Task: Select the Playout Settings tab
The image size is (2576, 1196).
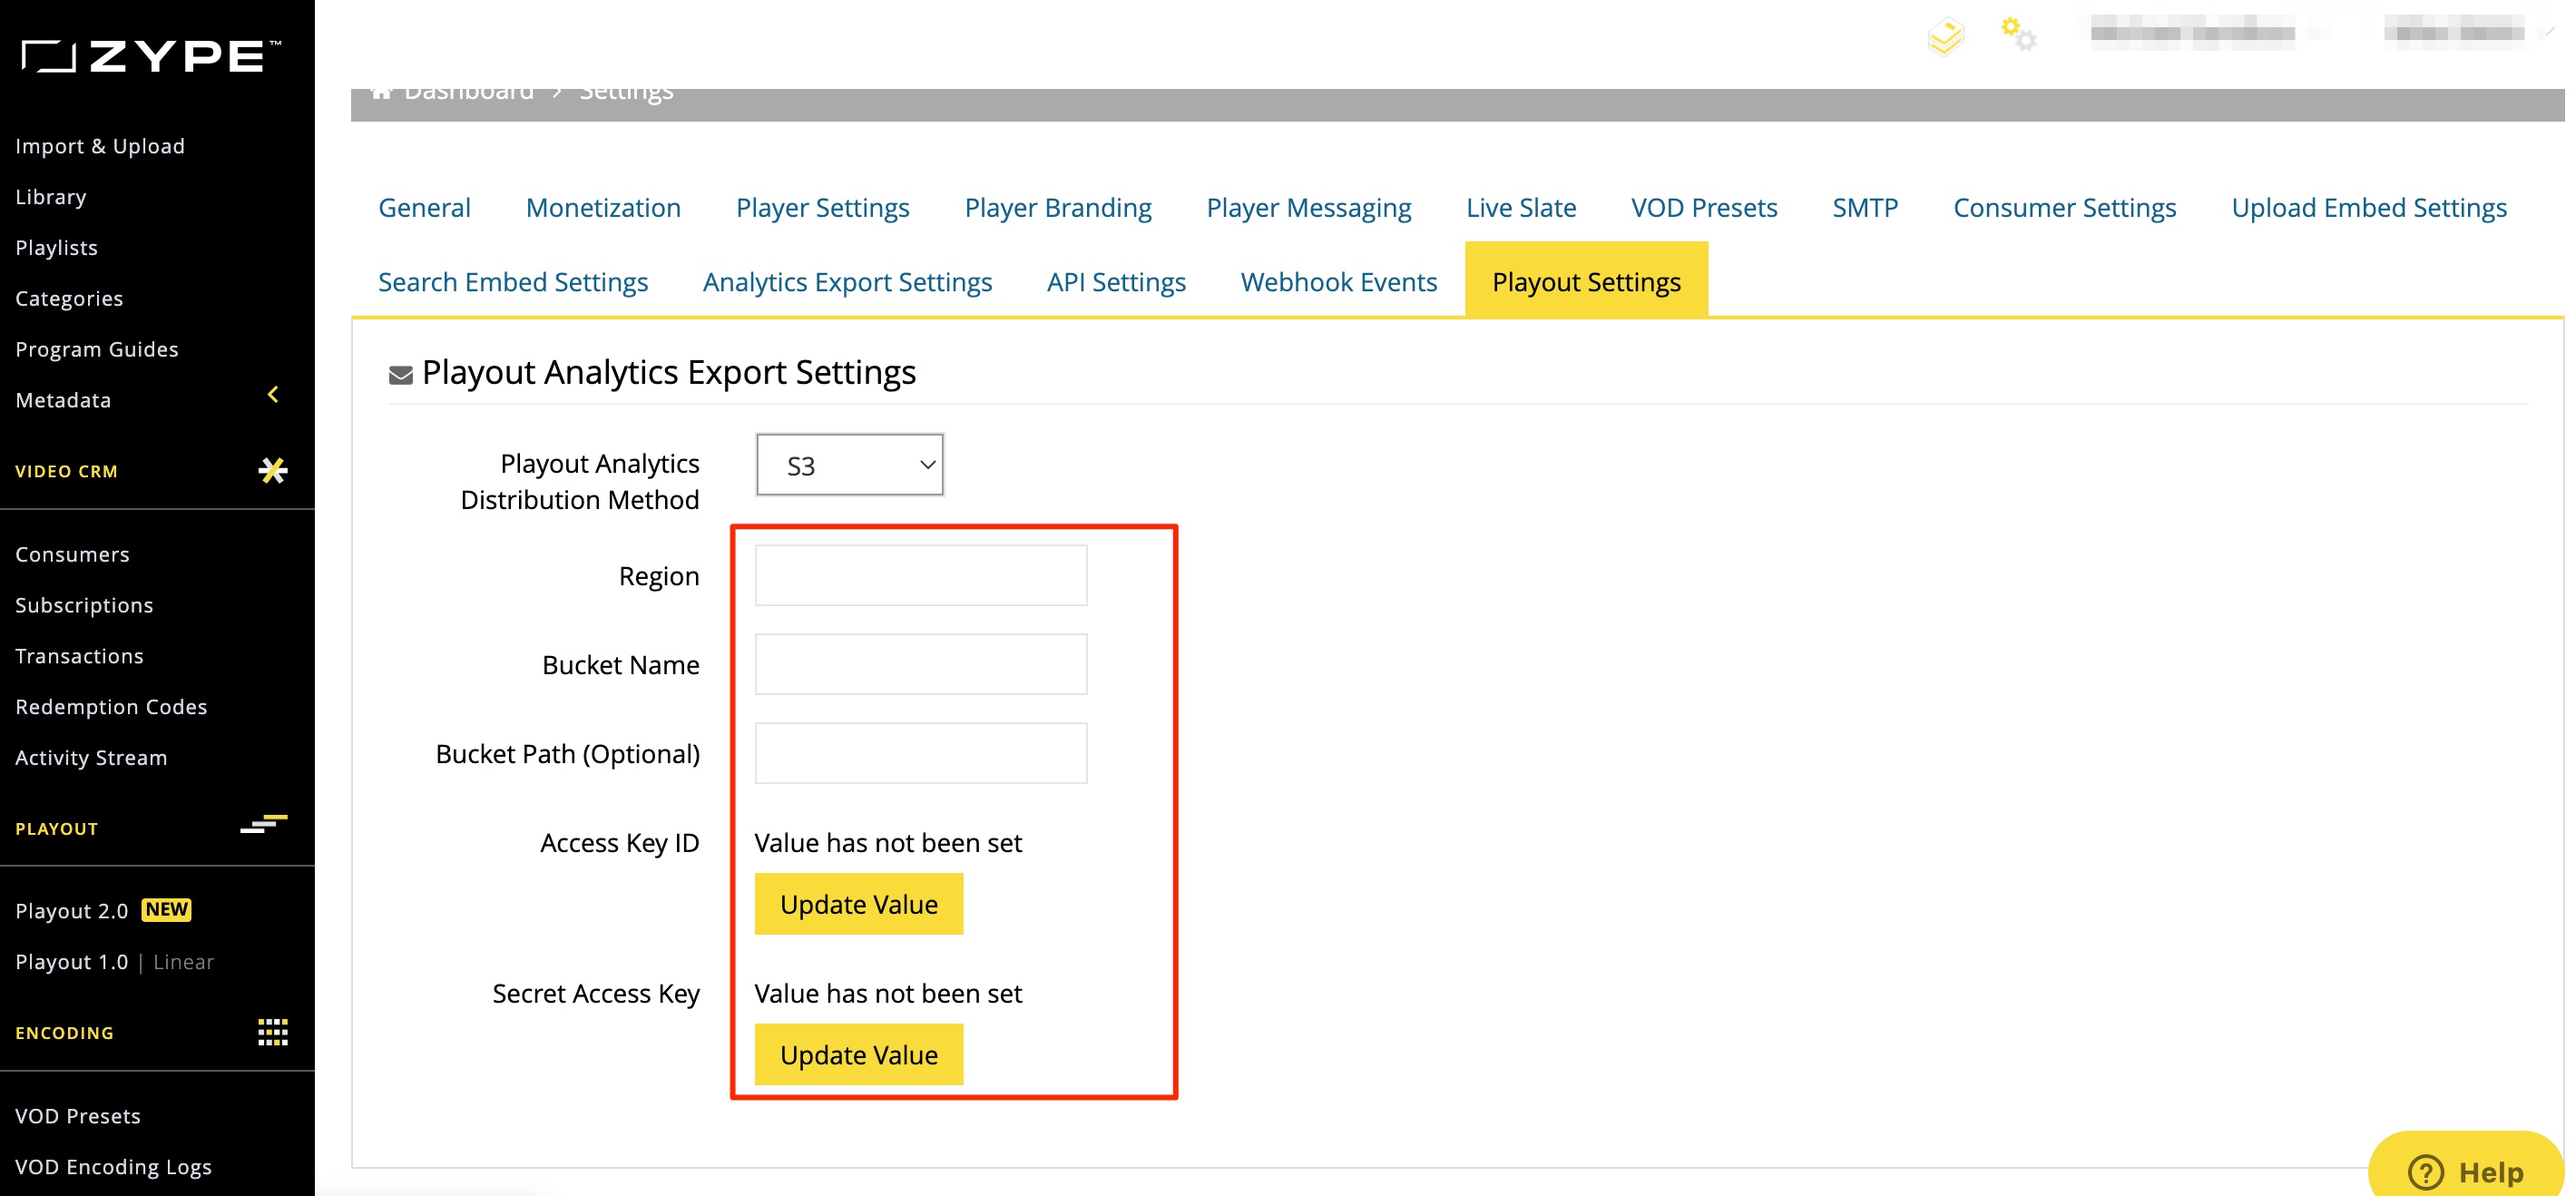Action: tap(1587, 280)
